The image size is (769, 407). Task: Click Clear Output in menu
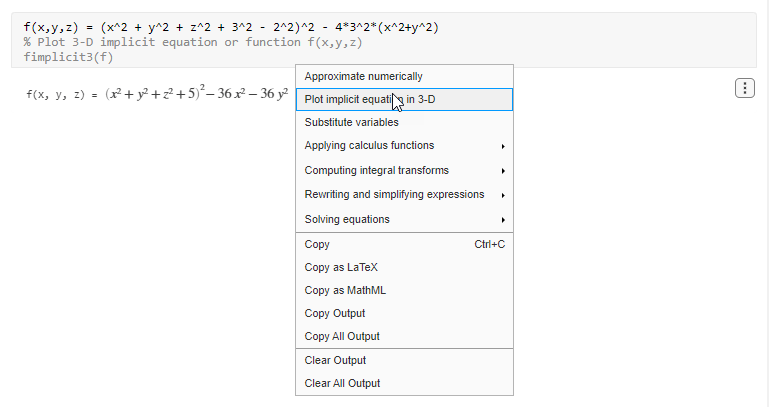[x=335, y=360]
